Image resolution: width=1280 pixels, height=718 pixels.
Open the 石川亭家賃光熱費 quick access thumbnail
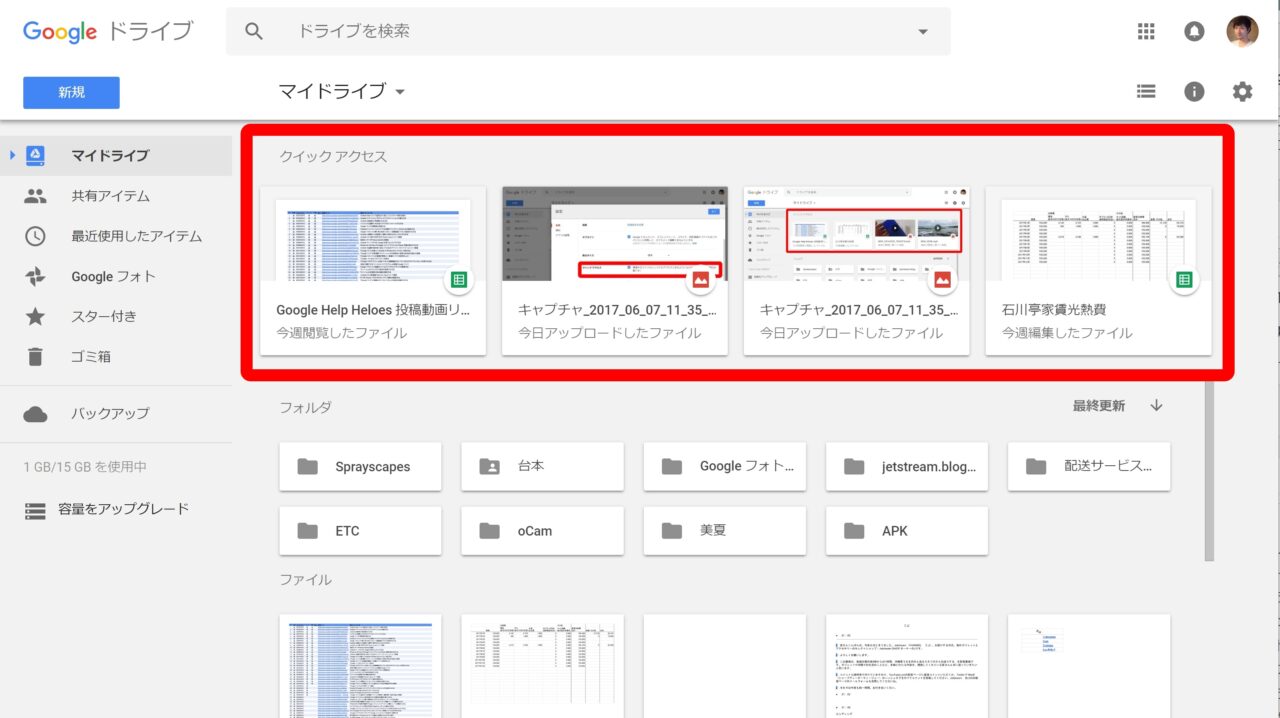point(1098,238)
